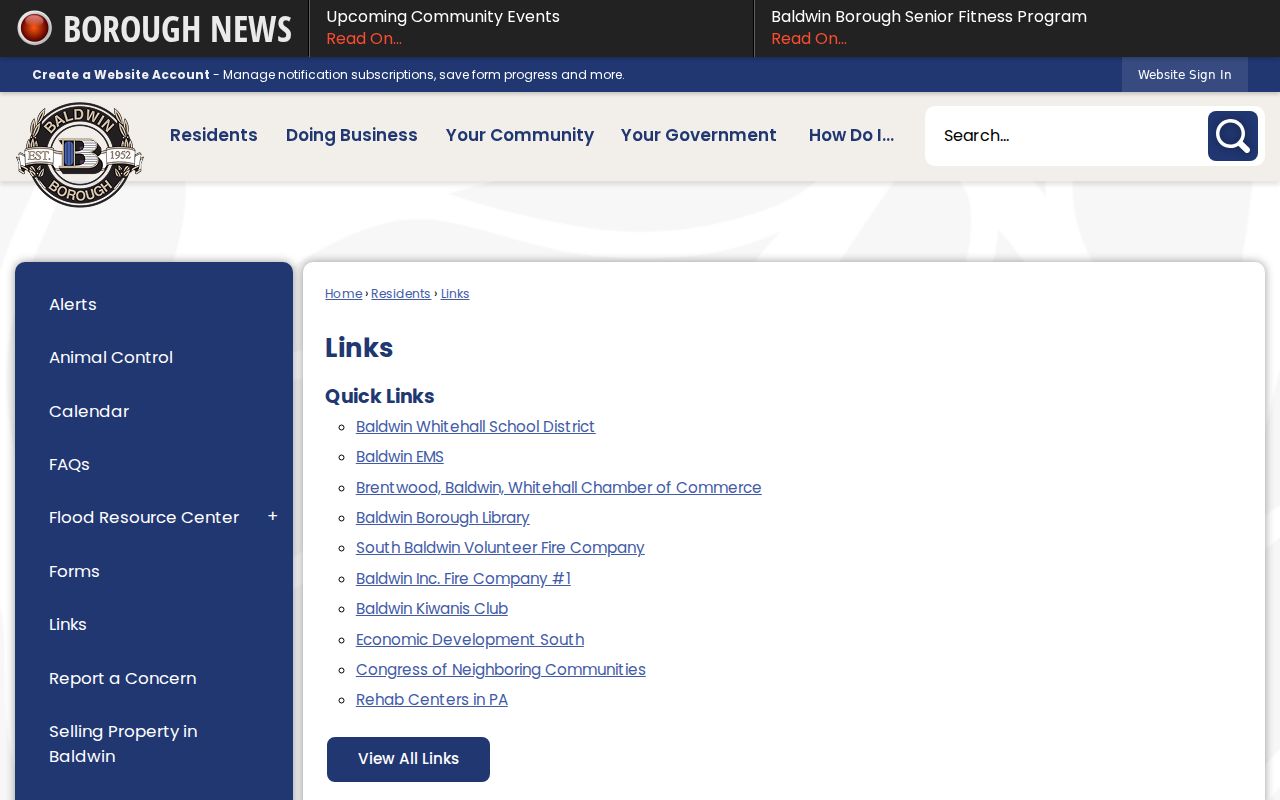Open the Baldwin Borough Library link

tap(443, 518)
